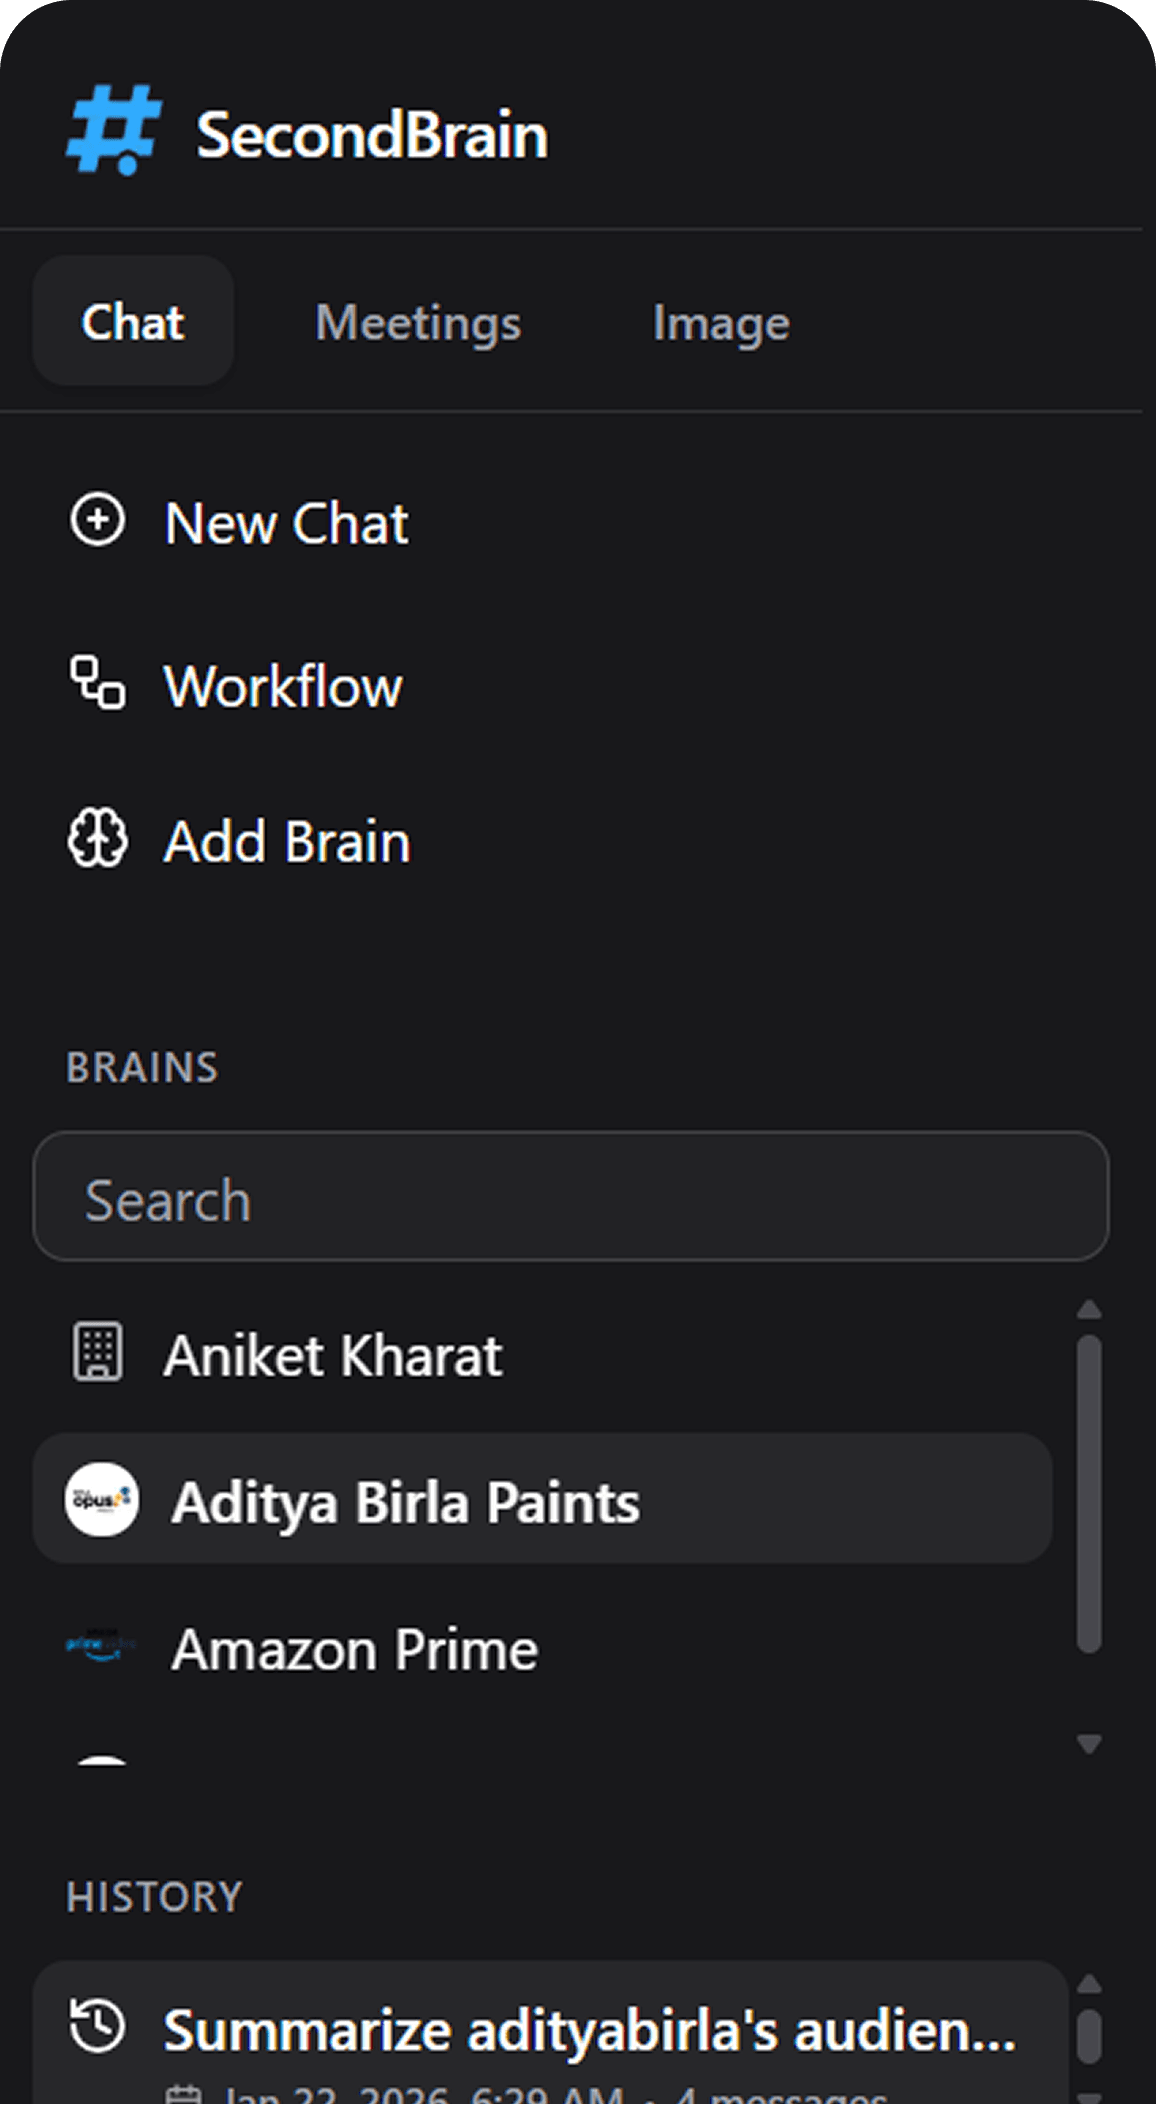Add a new Brain

(x=287, y=842)
